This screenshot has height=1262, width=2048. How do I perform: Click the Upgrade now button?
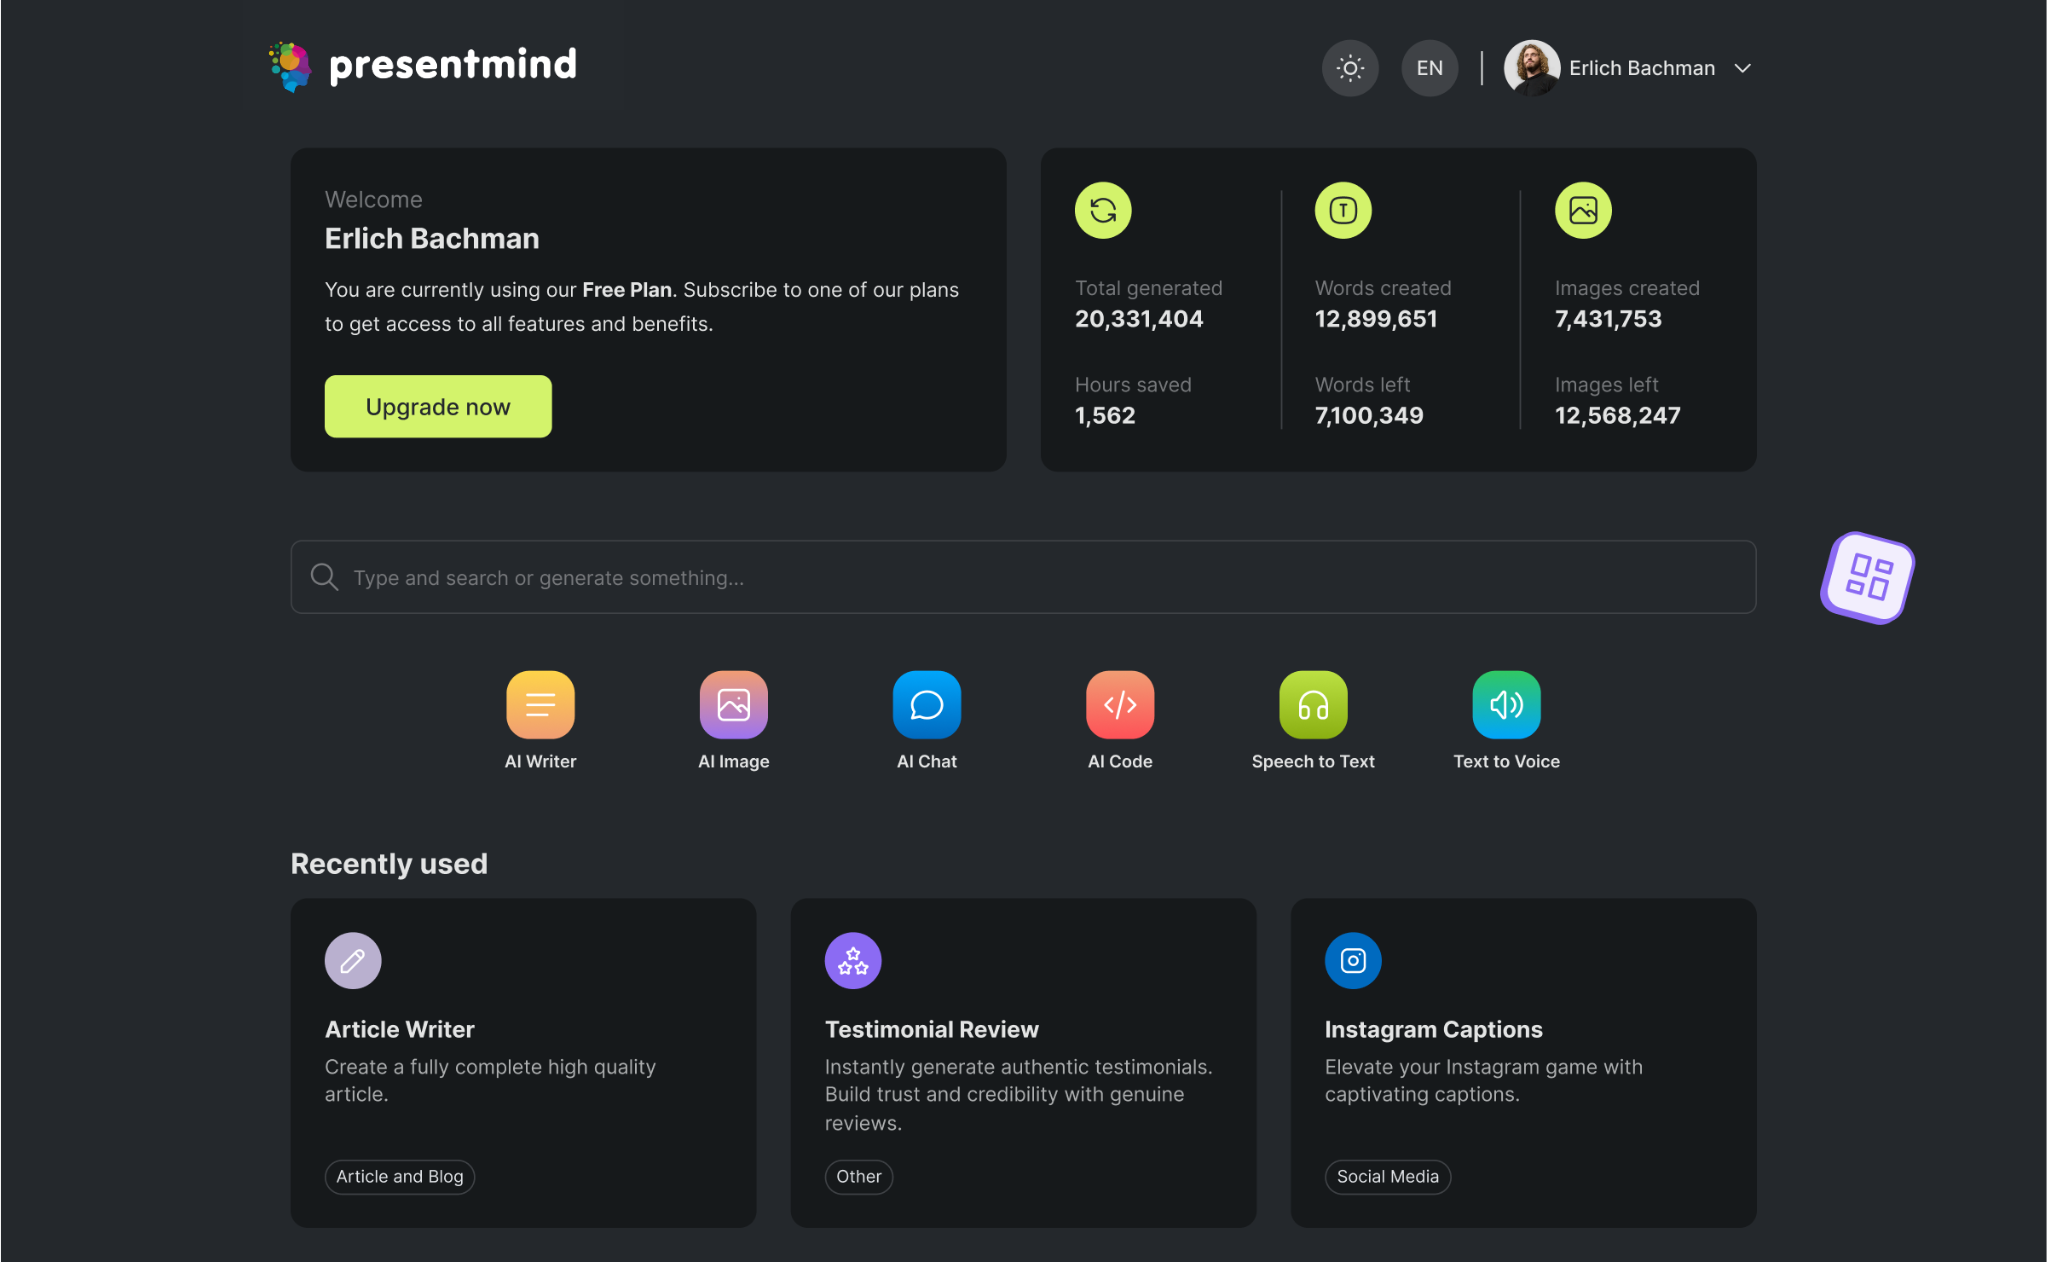coord(437,405)
